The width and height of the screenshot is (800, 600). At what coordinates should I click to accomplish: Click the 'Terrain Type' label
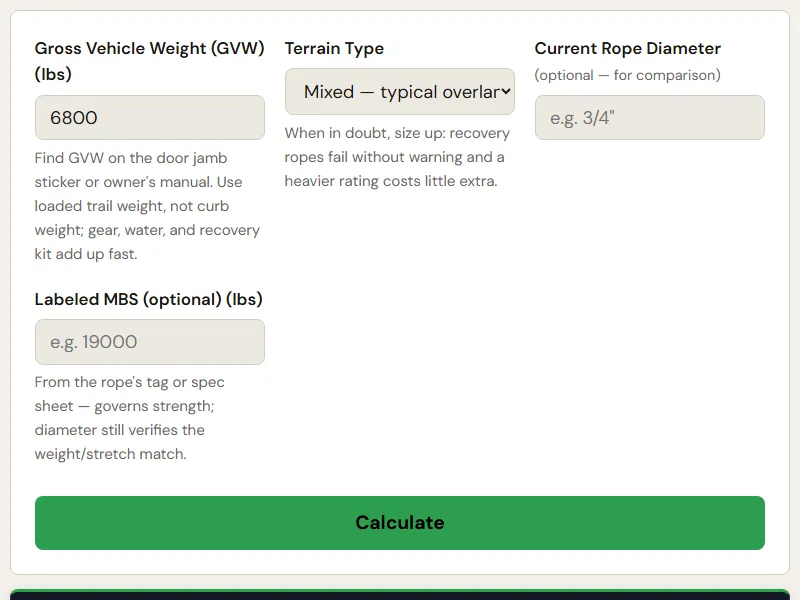tap(334, 48)
